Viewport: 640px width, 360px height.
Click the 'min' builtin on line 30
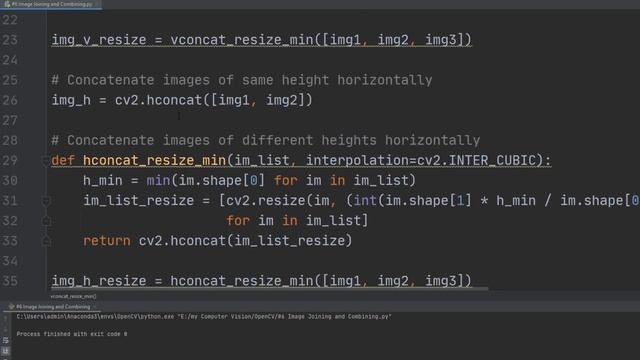[x=158, y=181]
